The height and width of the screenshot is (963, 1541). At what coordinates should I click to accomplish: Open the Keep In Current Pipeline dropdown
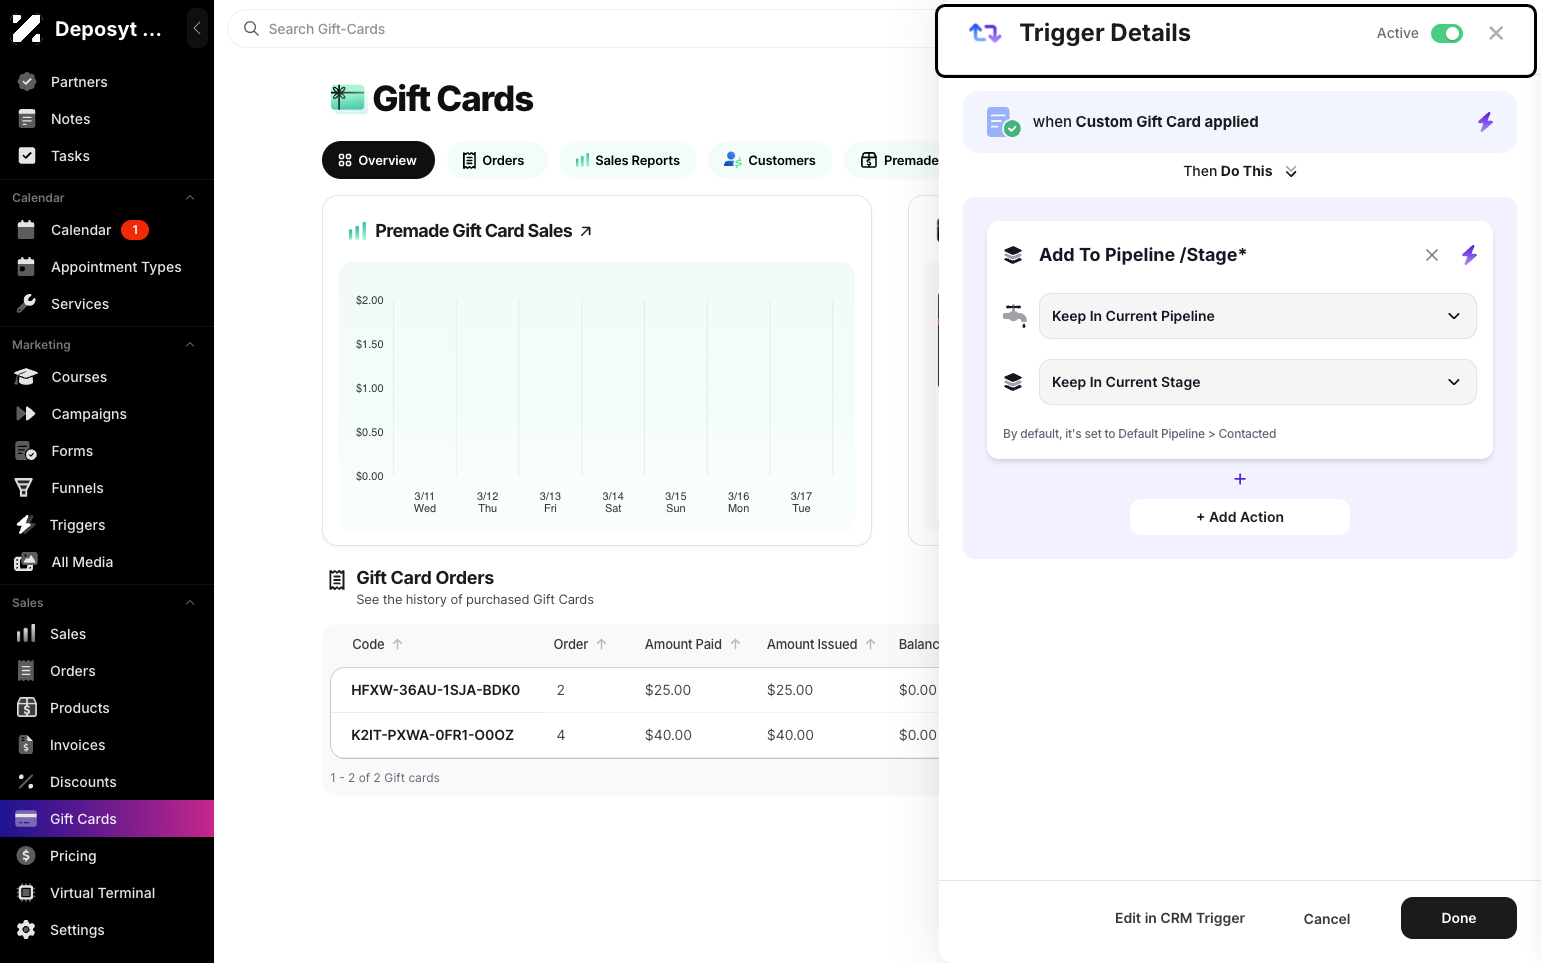(1257, 316)
